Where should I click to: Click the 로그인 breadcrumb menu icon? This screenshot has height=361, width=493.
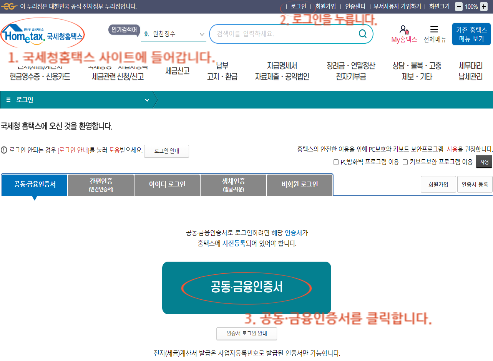coord(8,100)
